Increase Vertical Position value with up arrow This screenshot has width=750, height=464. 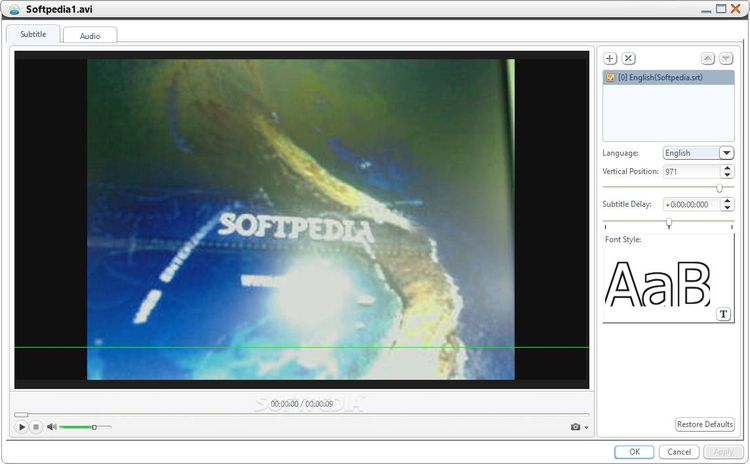728,168
